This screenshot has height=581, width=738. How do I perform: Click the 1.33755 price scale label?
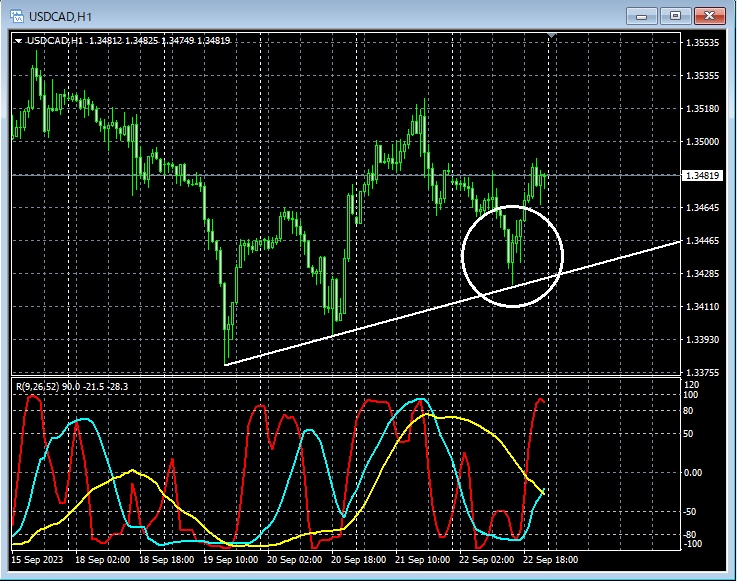702,372
